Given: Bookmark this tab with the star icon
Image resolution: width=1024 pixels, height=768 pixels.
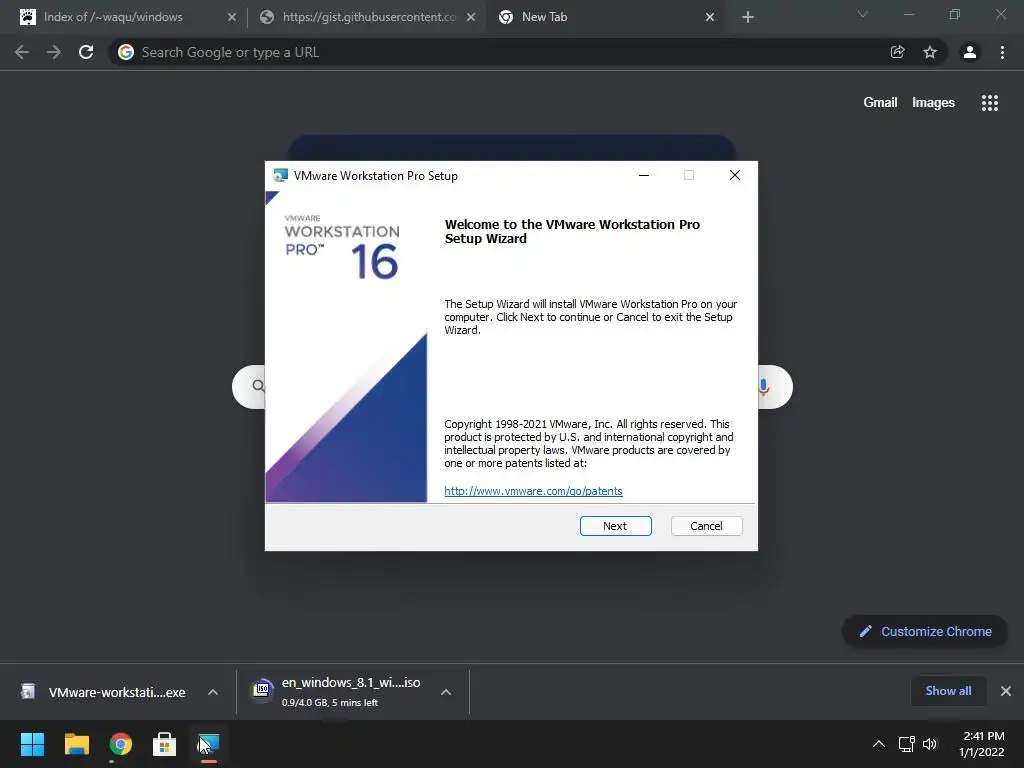Looking at the screenshot, I should (x=930, y=52).
